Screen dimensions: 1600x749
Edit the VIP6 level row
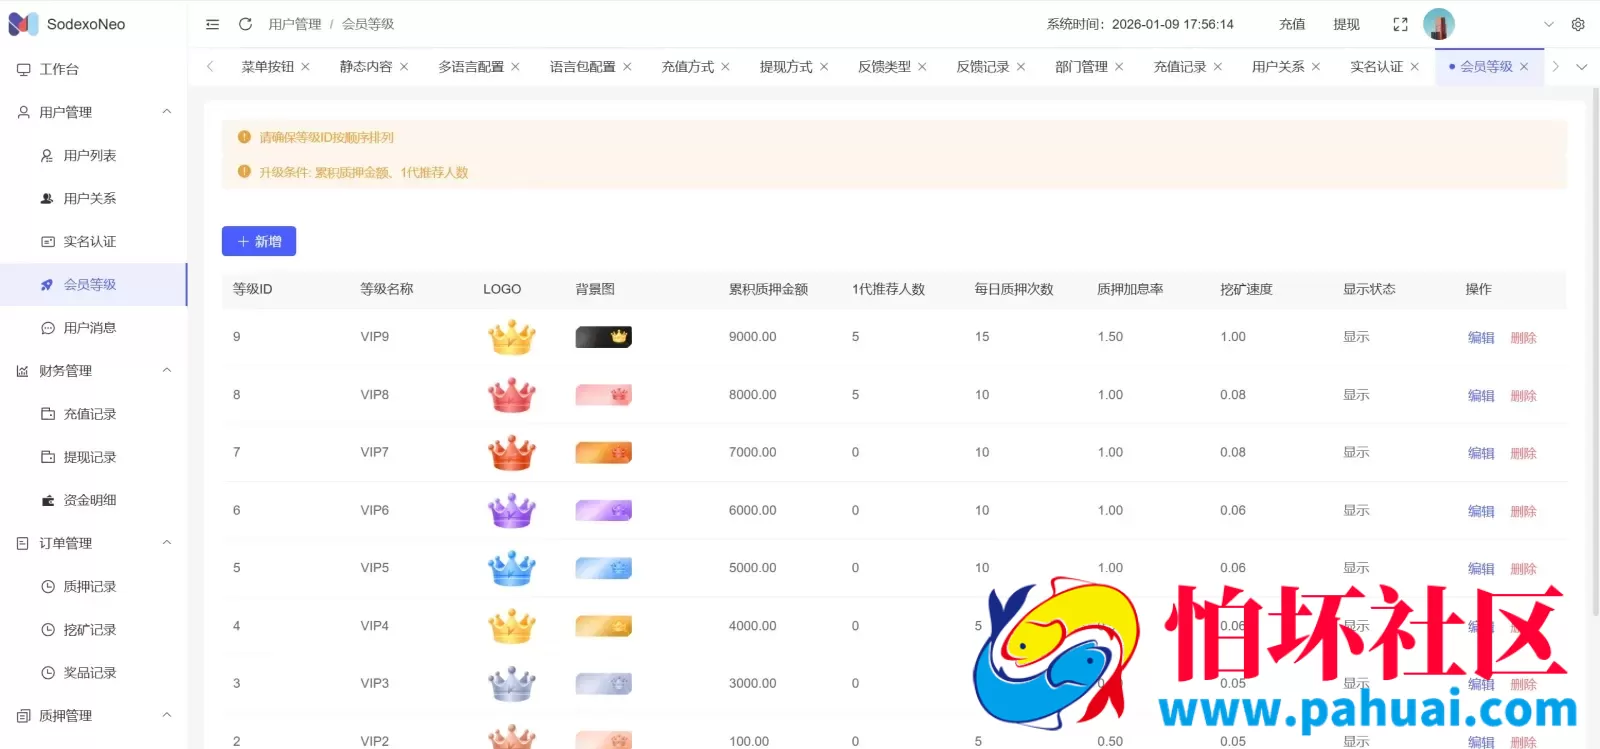(x=1481, y=512)
